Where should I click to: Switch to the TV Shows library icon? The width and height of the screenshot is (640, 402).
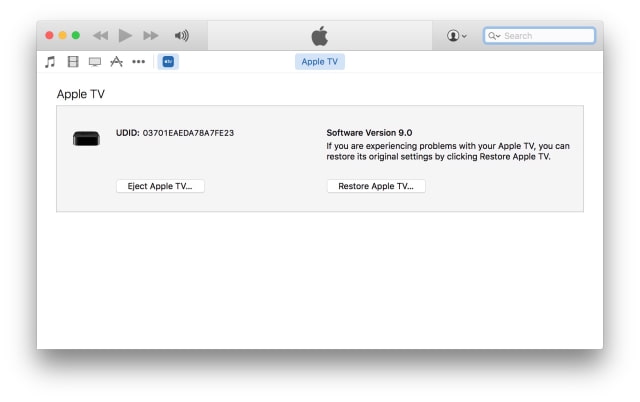pos(95,62)
